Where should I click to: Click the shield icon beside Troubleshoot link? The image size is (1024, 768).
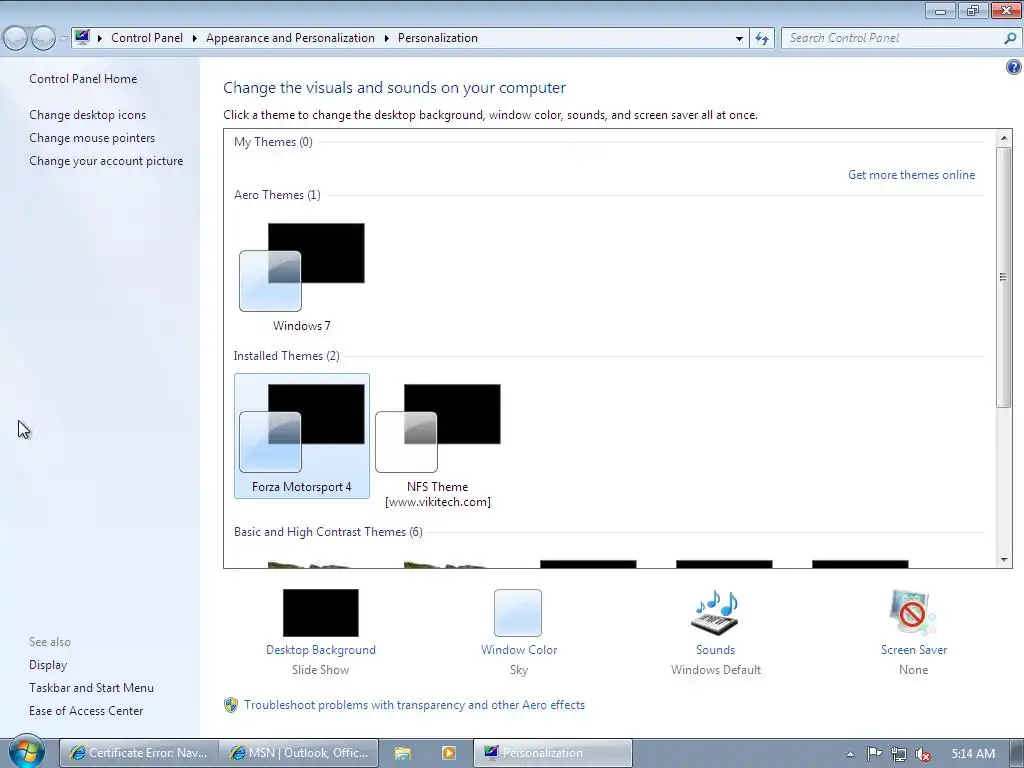[x=231, y=705]
